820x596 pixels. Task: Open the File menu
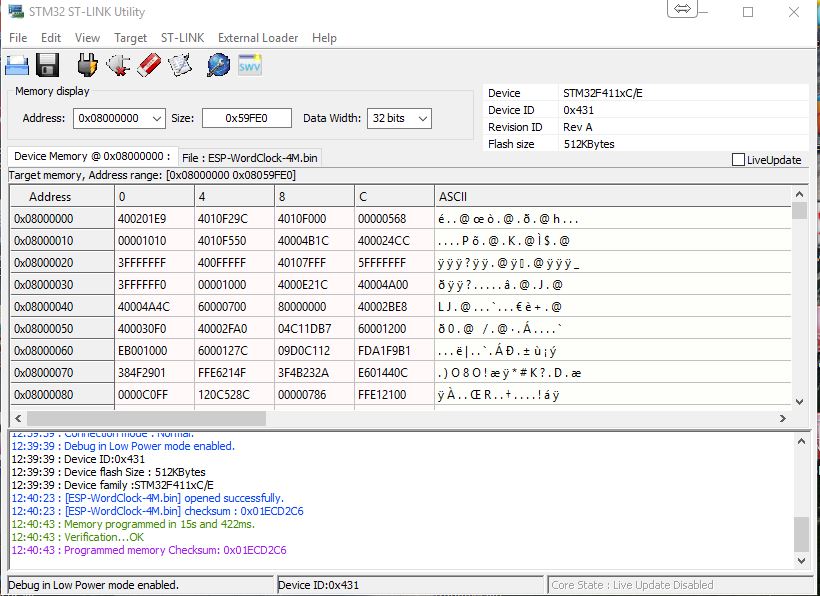(x=18, y=38)
